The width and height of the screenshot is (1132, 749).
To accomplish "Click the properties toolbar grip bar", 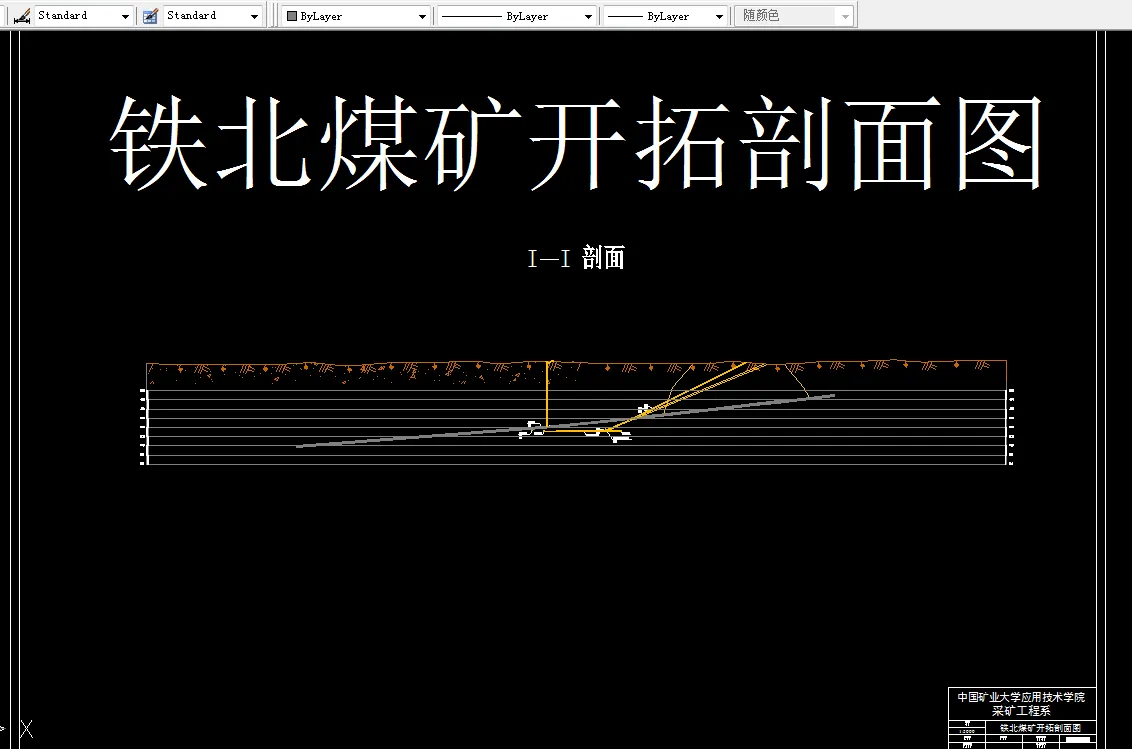I will (x=273, y=15).
